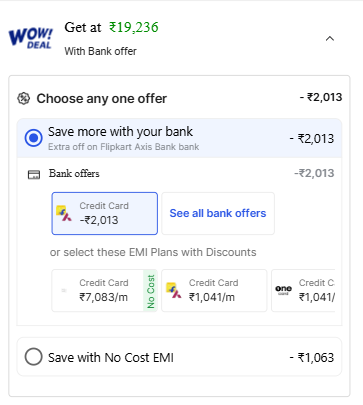Screen dimensions: 363x405
Task: Pick the Flipkart Axis Credit Card ₹1,041/m plan
Action: pyautogui.click(x=214, y=291)
